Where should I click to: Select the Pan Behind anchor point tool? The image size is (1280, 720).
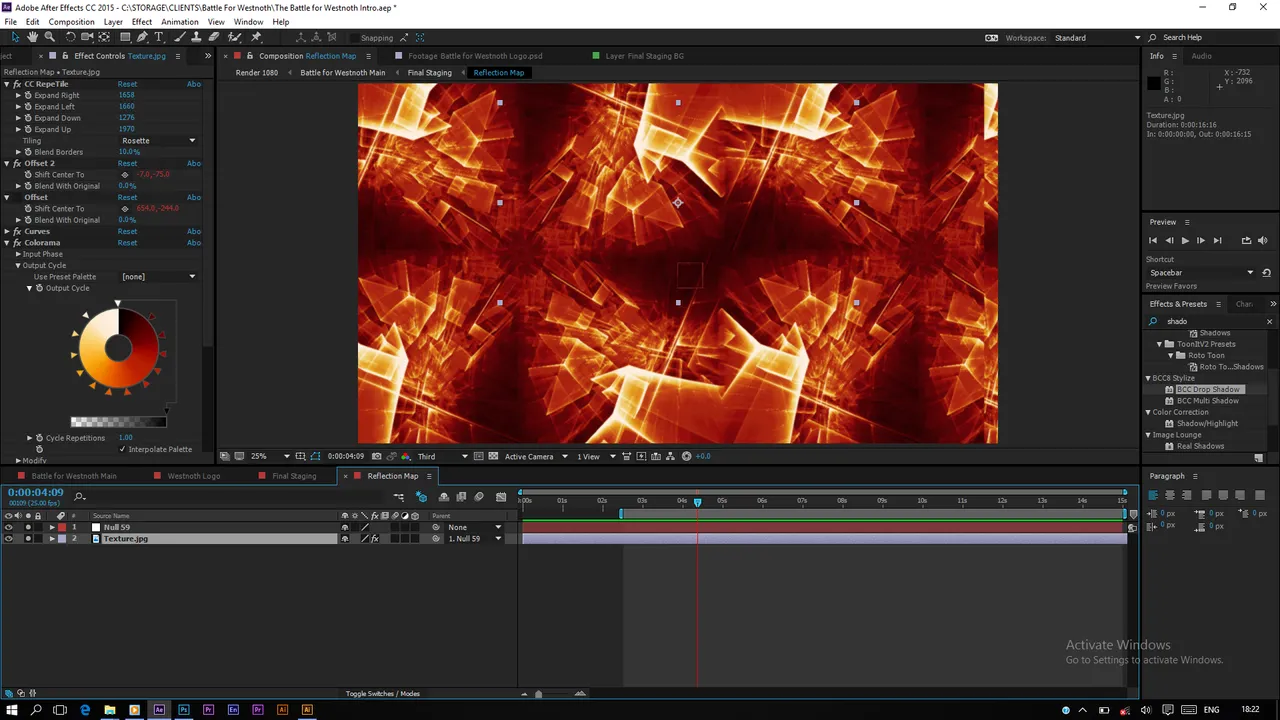tap(104, 37)
